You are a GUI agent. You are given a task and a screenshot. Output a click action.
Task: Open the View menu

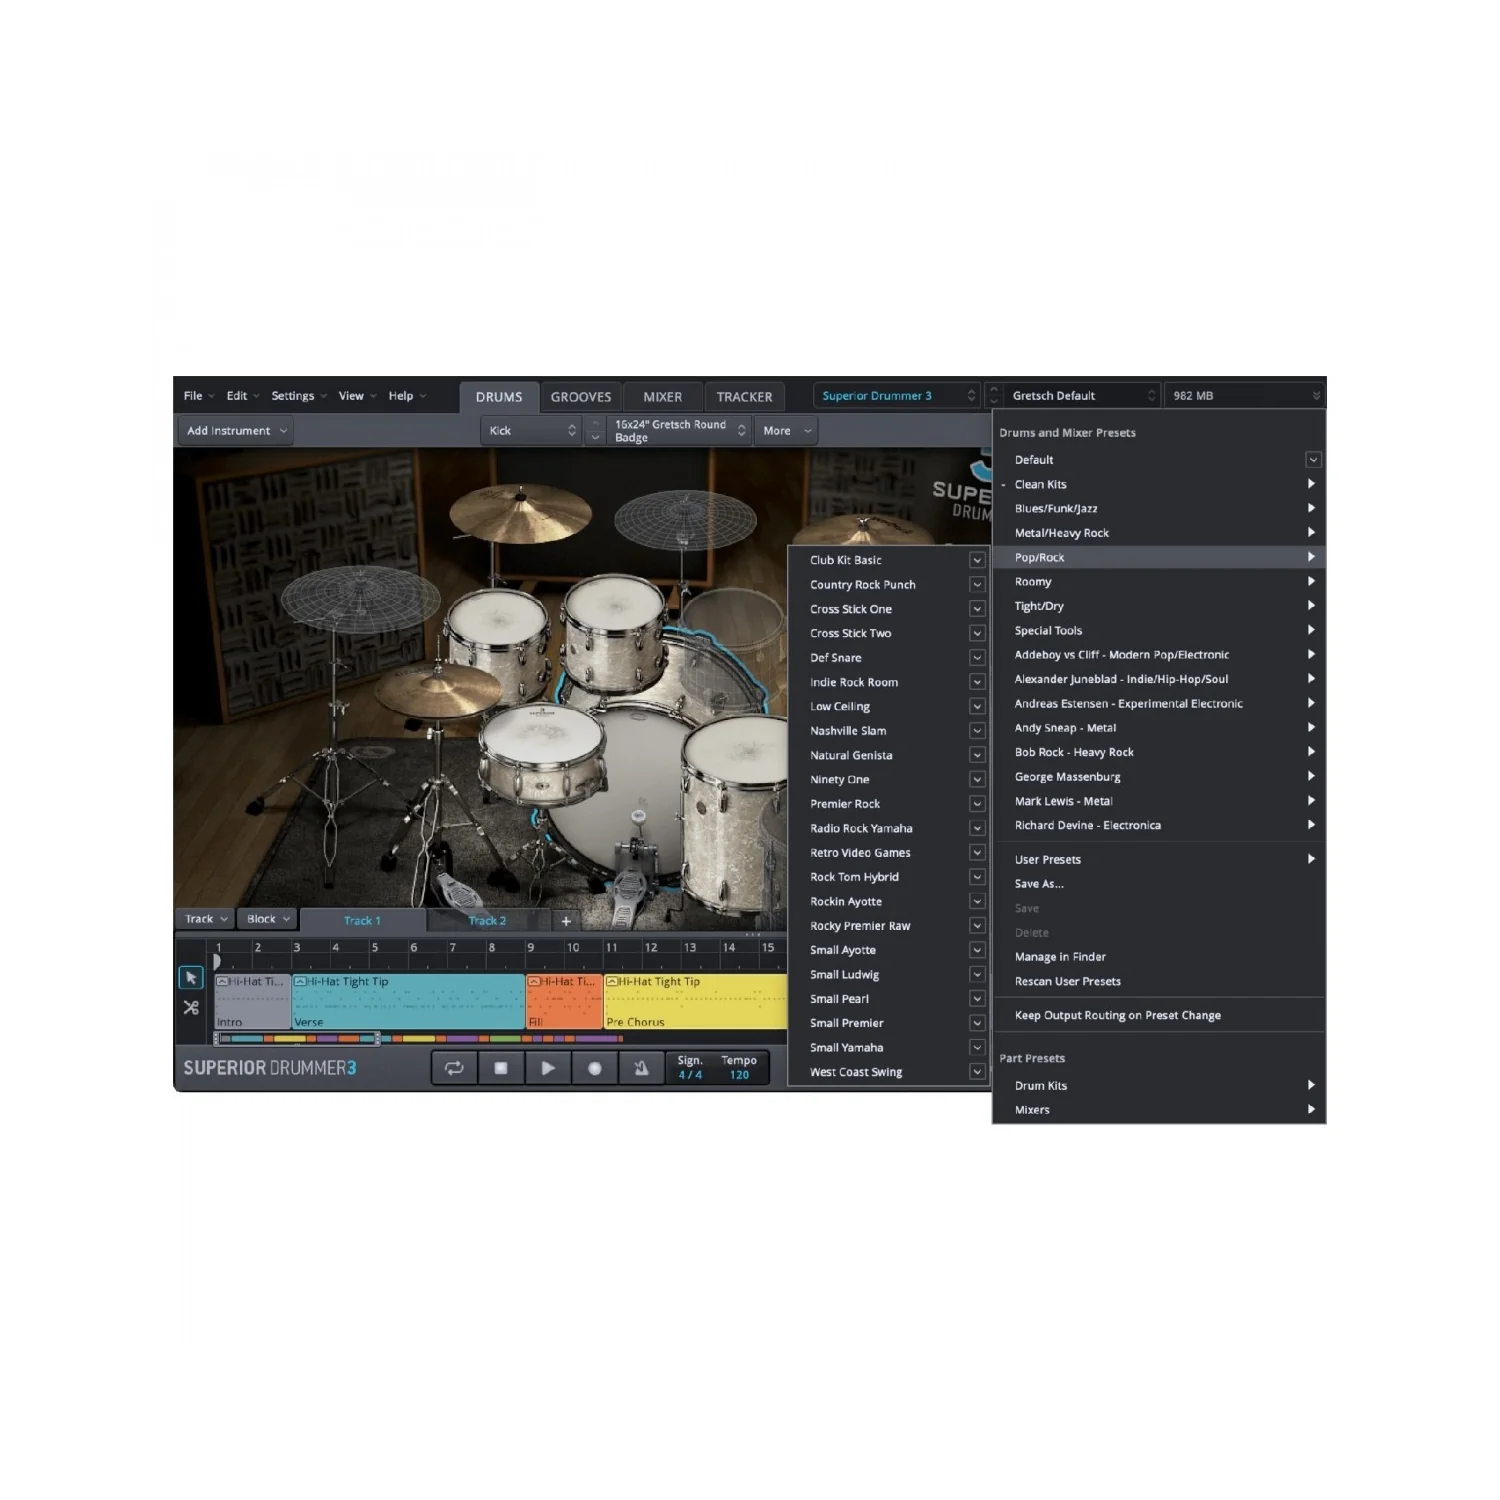pyautogui.click(x=357, y=396)
